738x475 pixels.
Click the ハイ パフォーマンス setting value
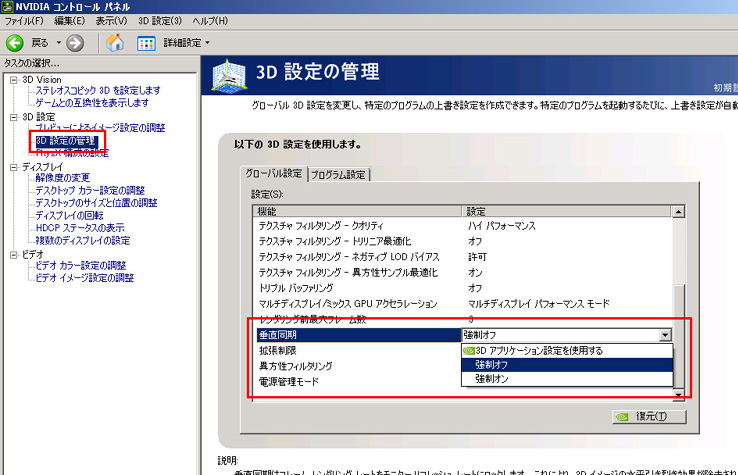tap(502, 226)
